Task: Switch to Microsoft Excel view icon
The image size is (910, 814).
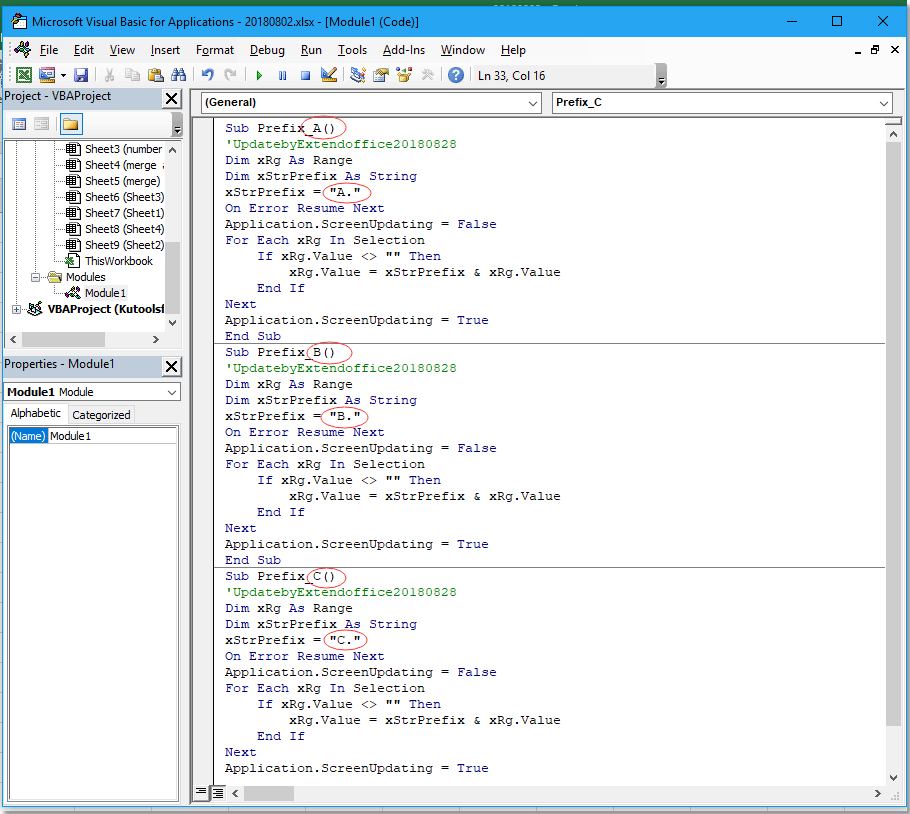Action: coord(23,75)
